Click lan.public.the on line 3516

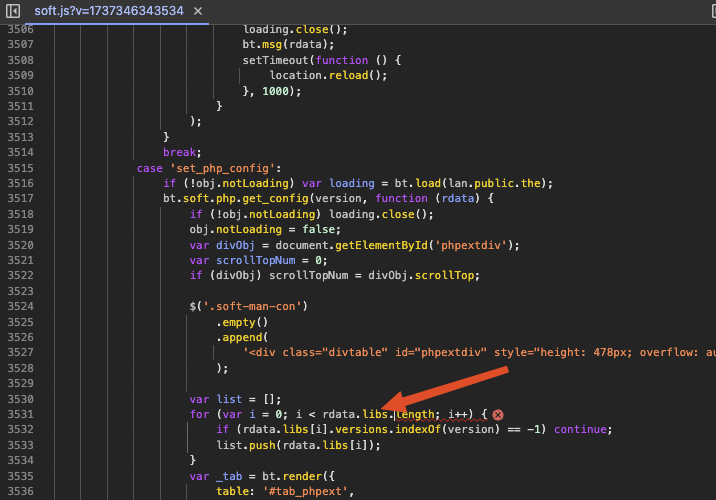click(495, 183)
